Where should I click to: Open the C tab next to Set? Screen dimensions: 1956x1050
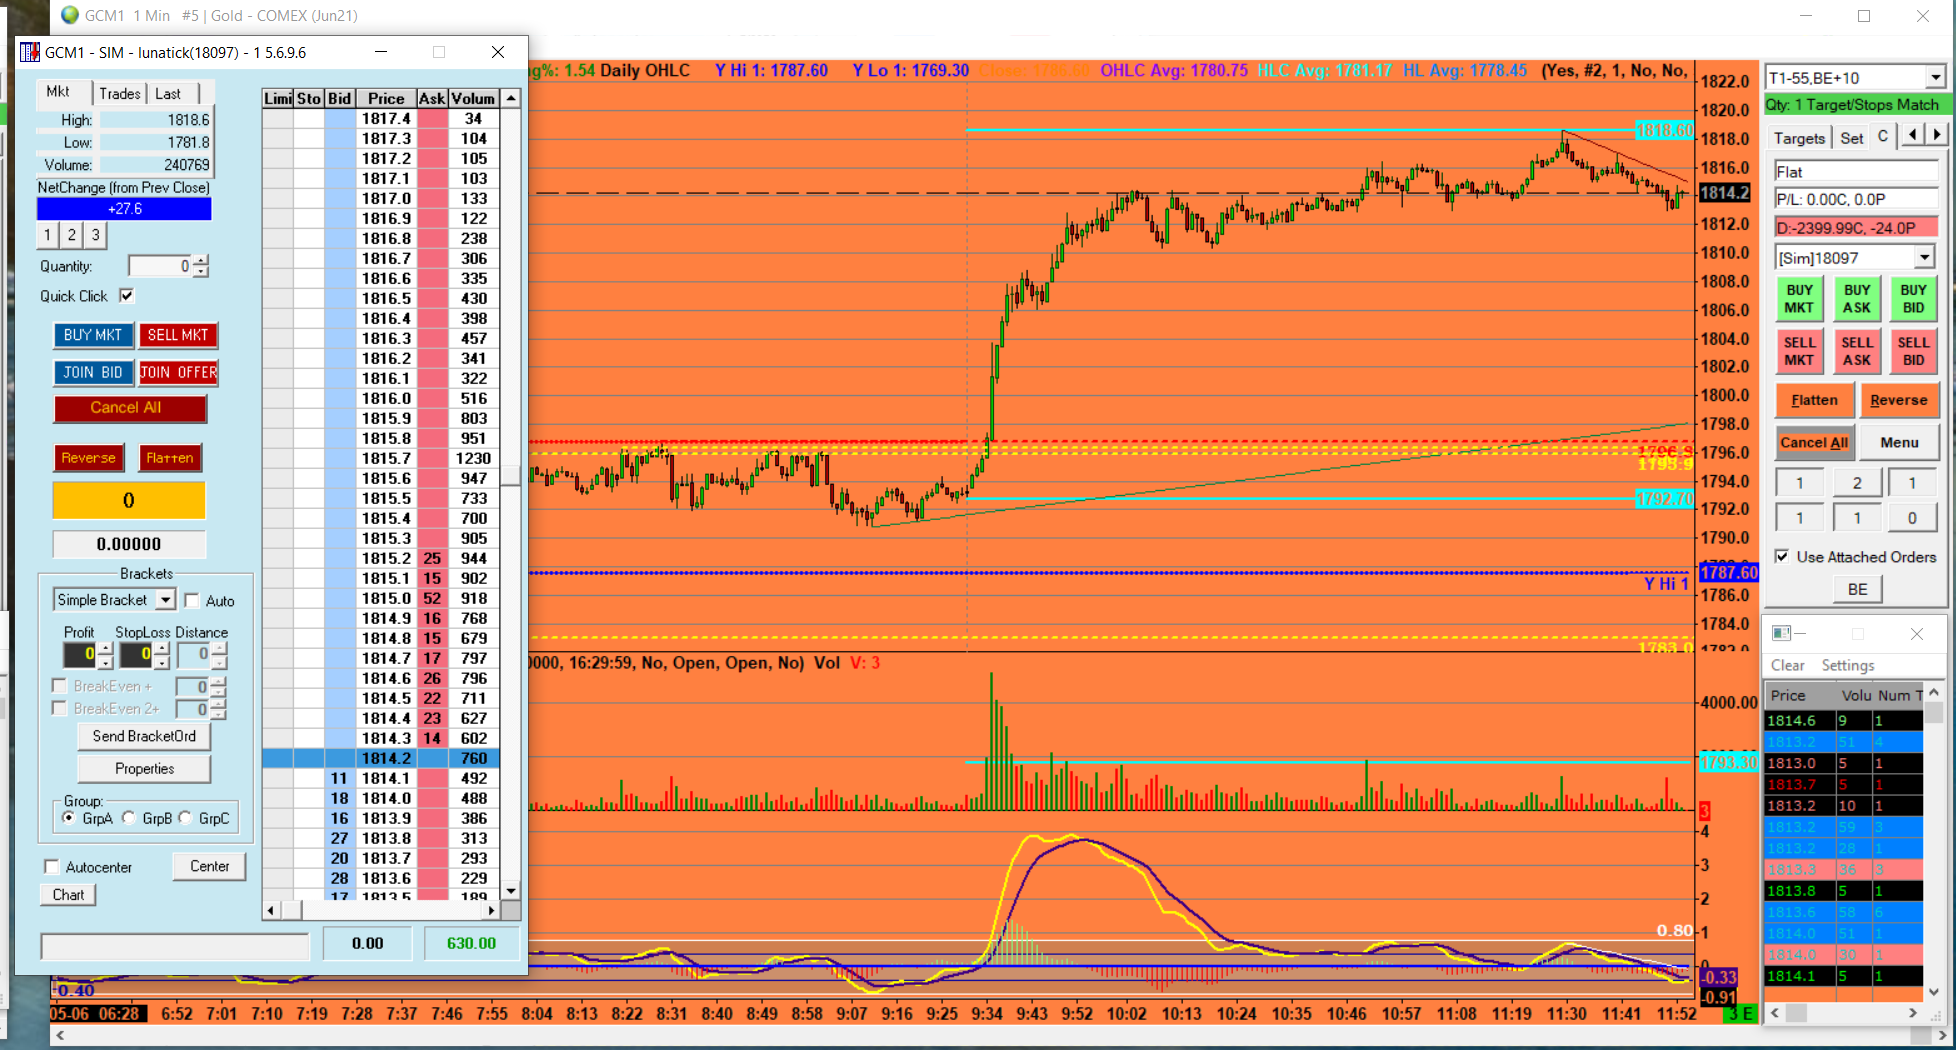tap(1883, 137)
